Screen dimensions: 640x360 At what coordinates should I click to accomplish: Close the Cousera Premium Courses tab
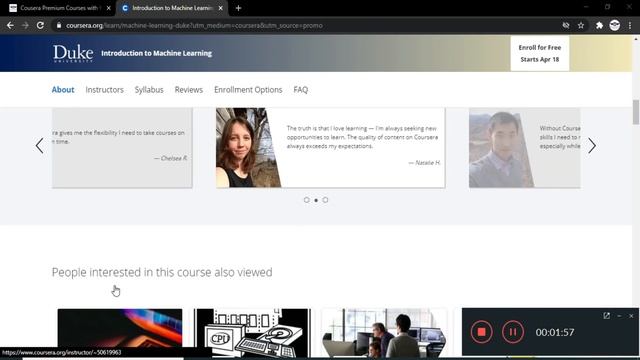(x=109, y=8)
